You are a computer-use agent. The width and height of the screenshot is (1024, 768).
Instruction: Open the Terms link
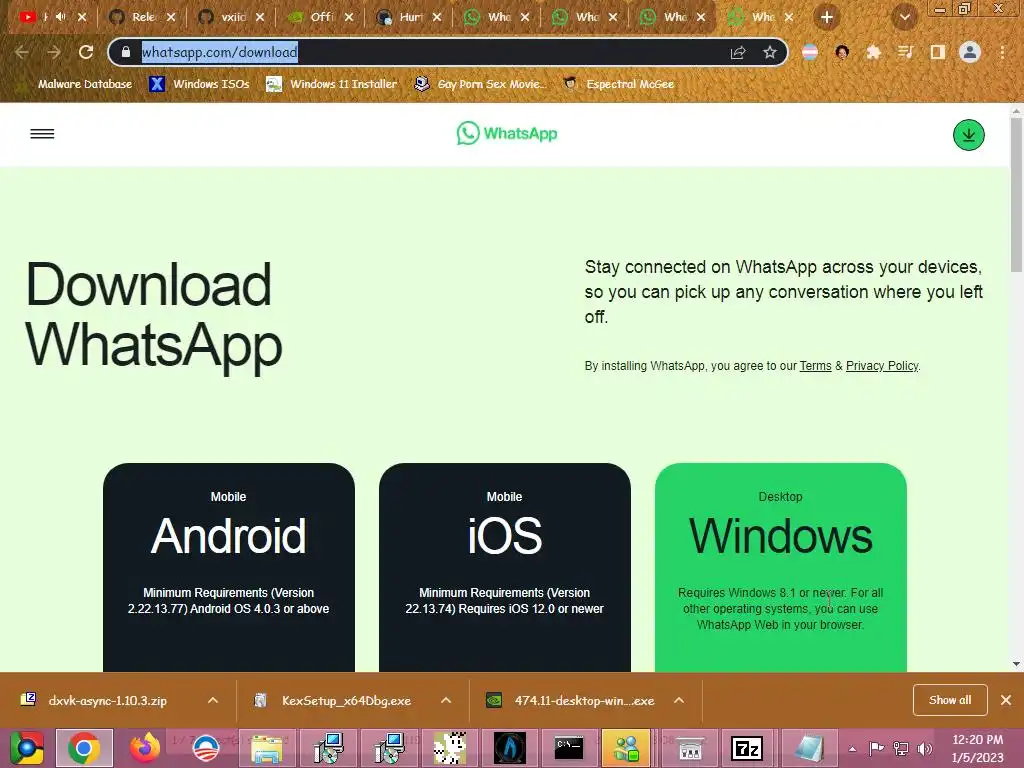(815, 366)
